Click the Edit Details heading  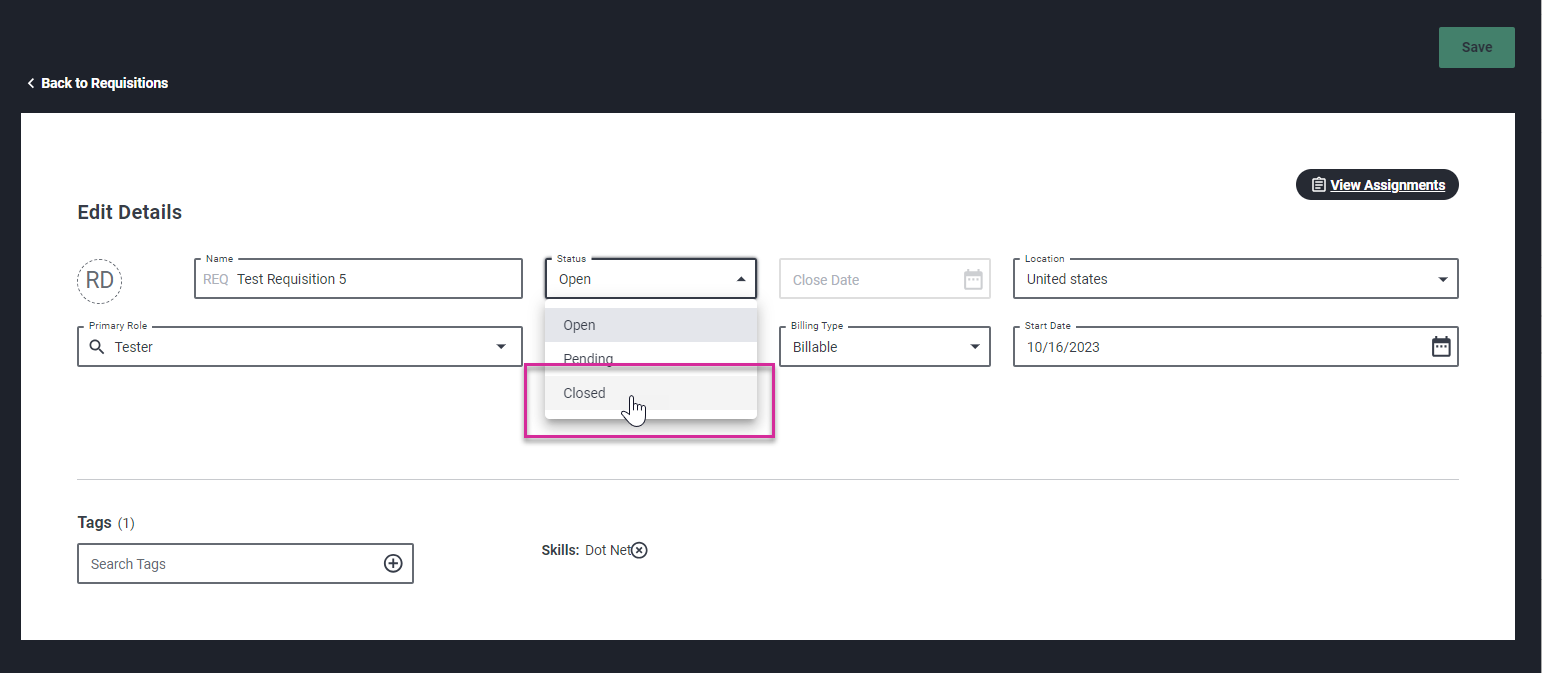coord(130,212)
